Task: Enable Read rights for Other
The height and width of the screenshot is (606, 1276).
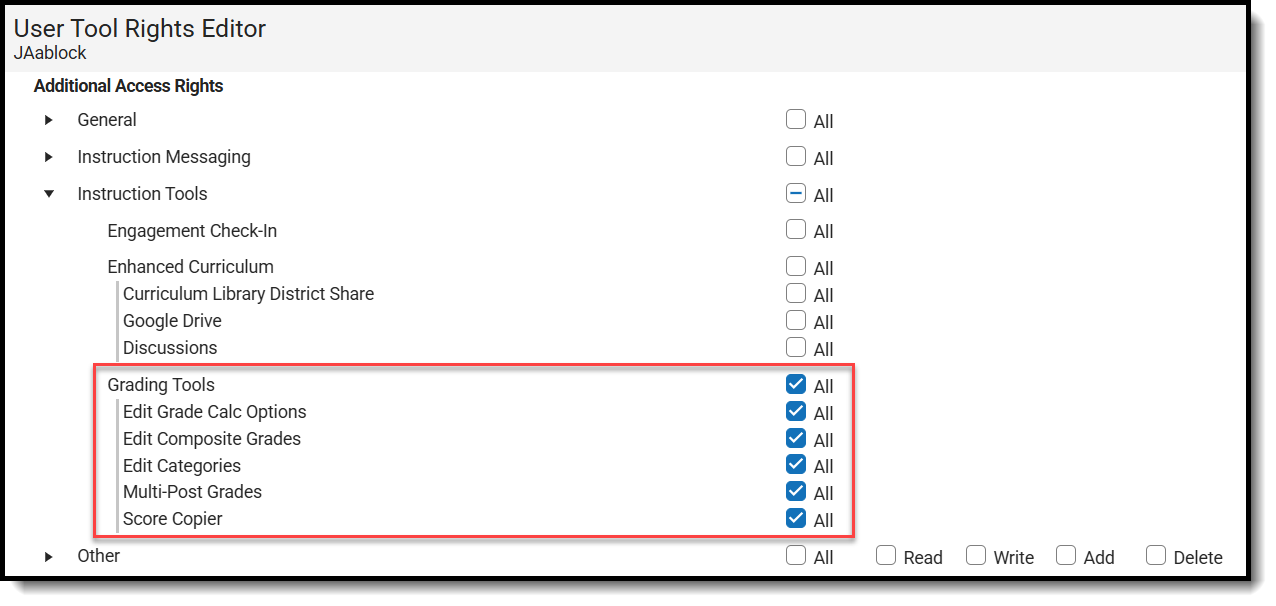Action: click(885, 556)
